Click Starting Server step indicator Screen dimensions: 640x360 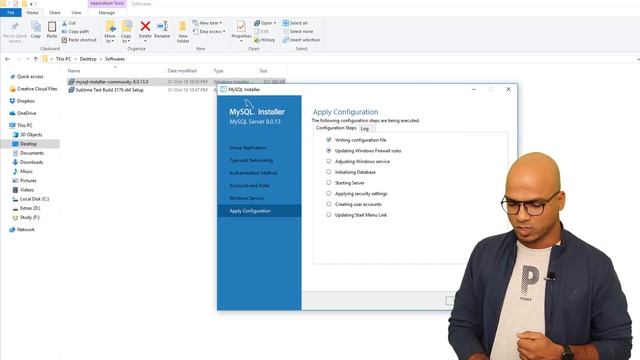329,182
